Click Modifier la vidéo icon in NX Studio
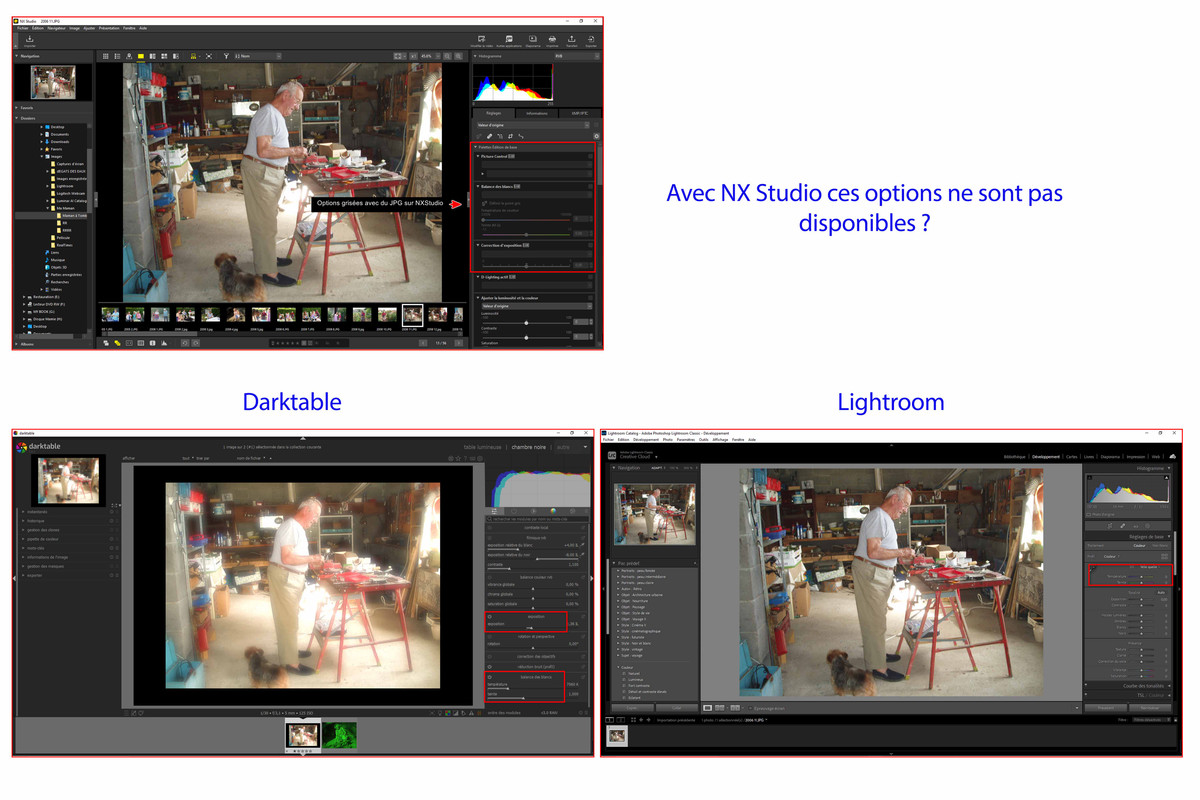The image size is (1200, 800). (x=482, y=38)
